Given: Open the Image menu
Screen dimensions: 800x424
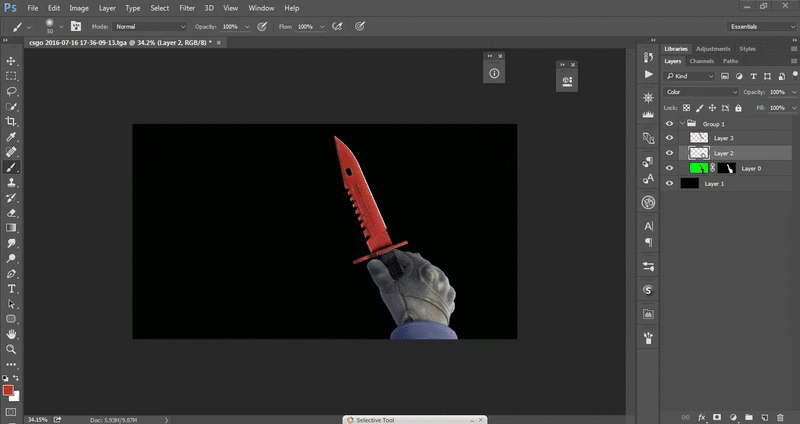Looking at the screenshot, I should 79,8.
